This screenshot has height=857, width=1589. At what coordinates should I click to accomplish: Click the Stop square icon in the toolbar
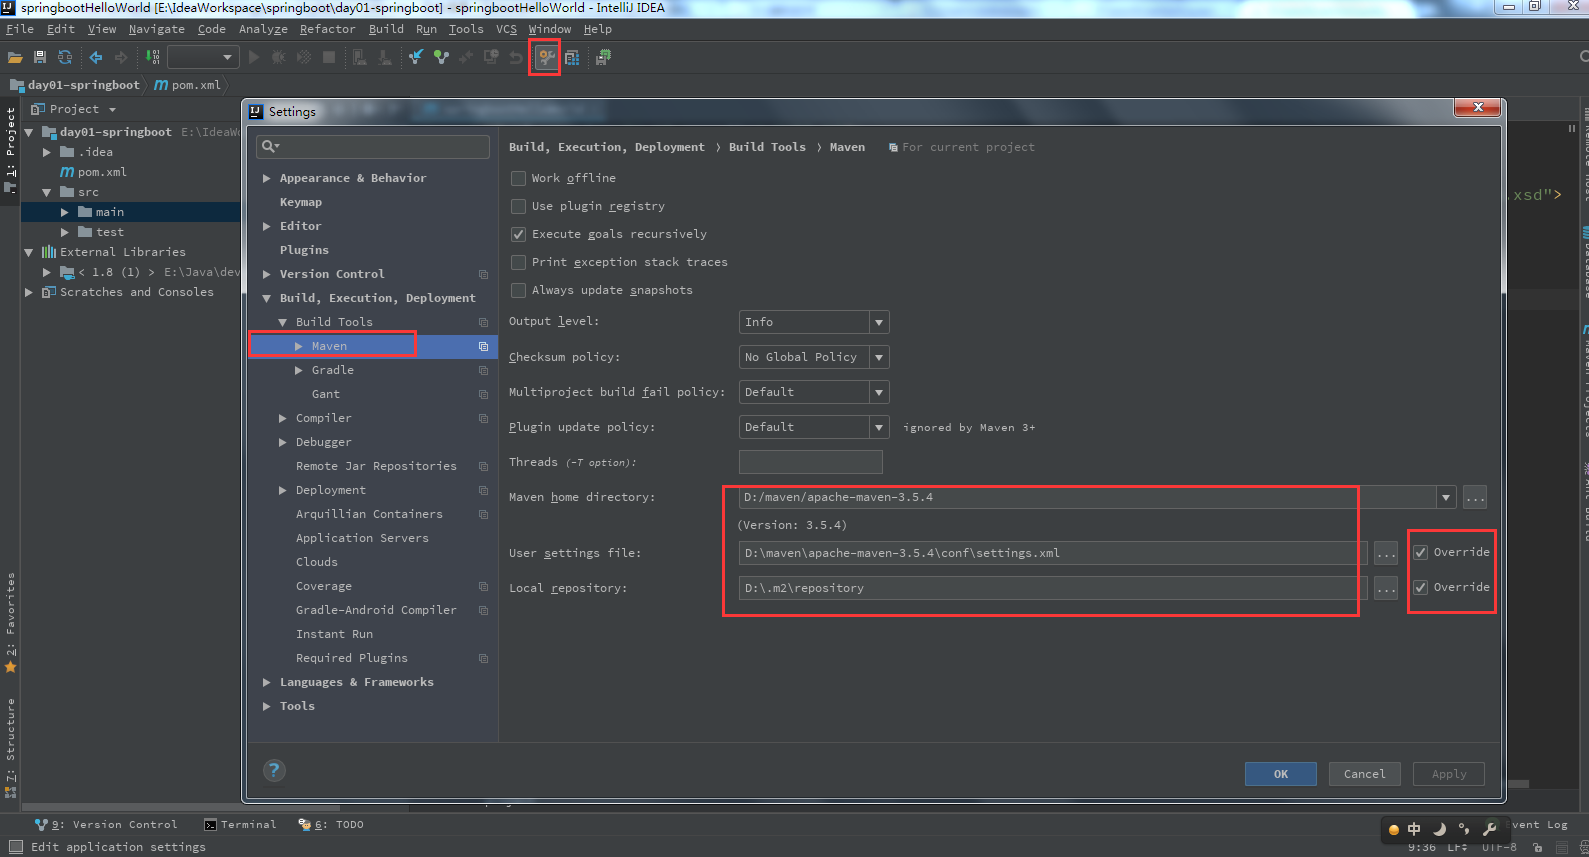point(329,58)
